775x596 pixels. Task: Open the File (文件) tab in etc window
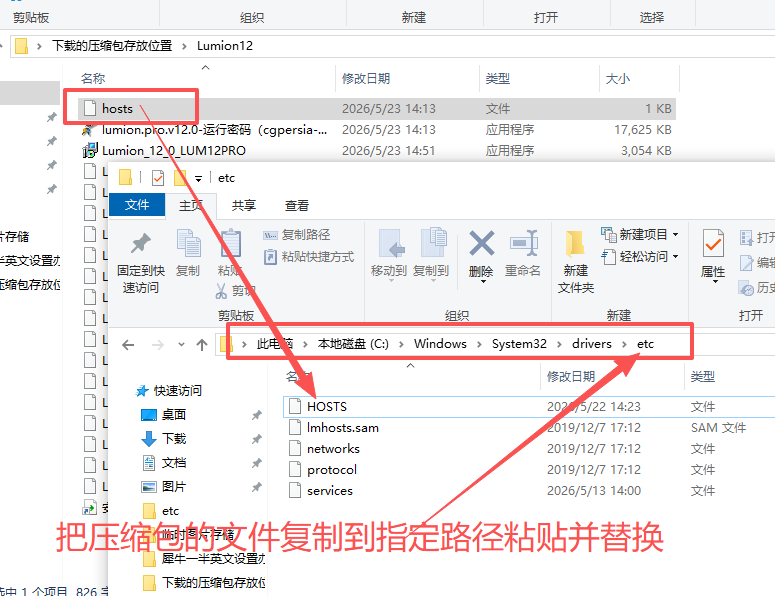tap(137, 205)
